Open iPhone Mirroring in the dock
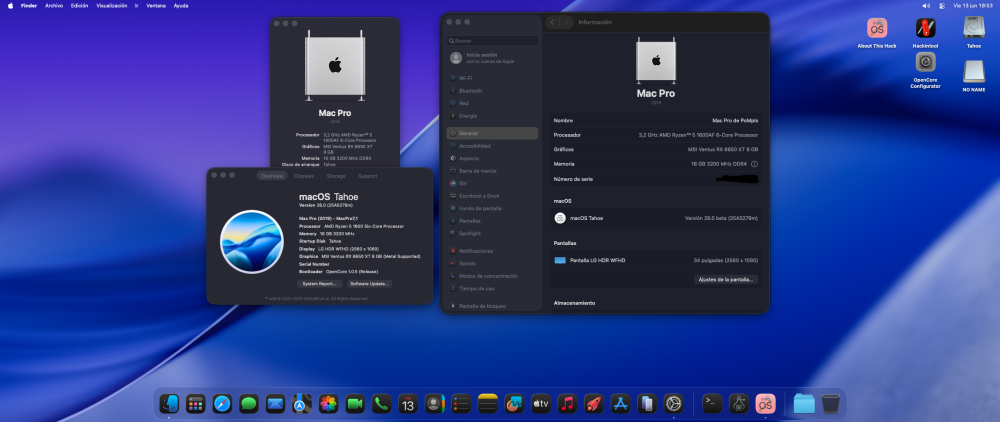This screenshot has height=422, width=1000. click(647, 404)
